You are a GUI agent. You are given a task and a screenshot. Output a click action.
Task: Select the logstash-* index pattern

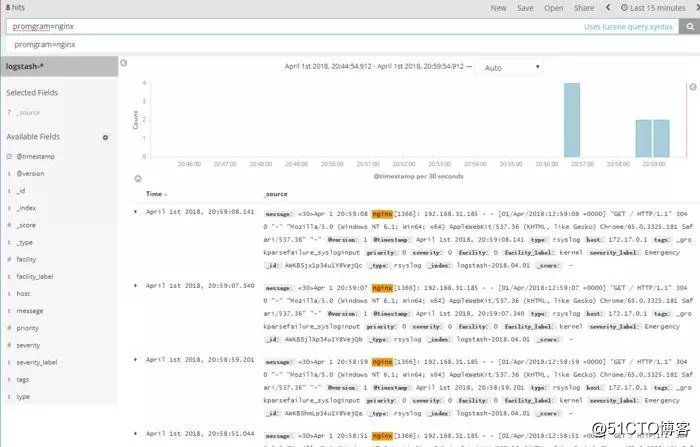[59, 66]
